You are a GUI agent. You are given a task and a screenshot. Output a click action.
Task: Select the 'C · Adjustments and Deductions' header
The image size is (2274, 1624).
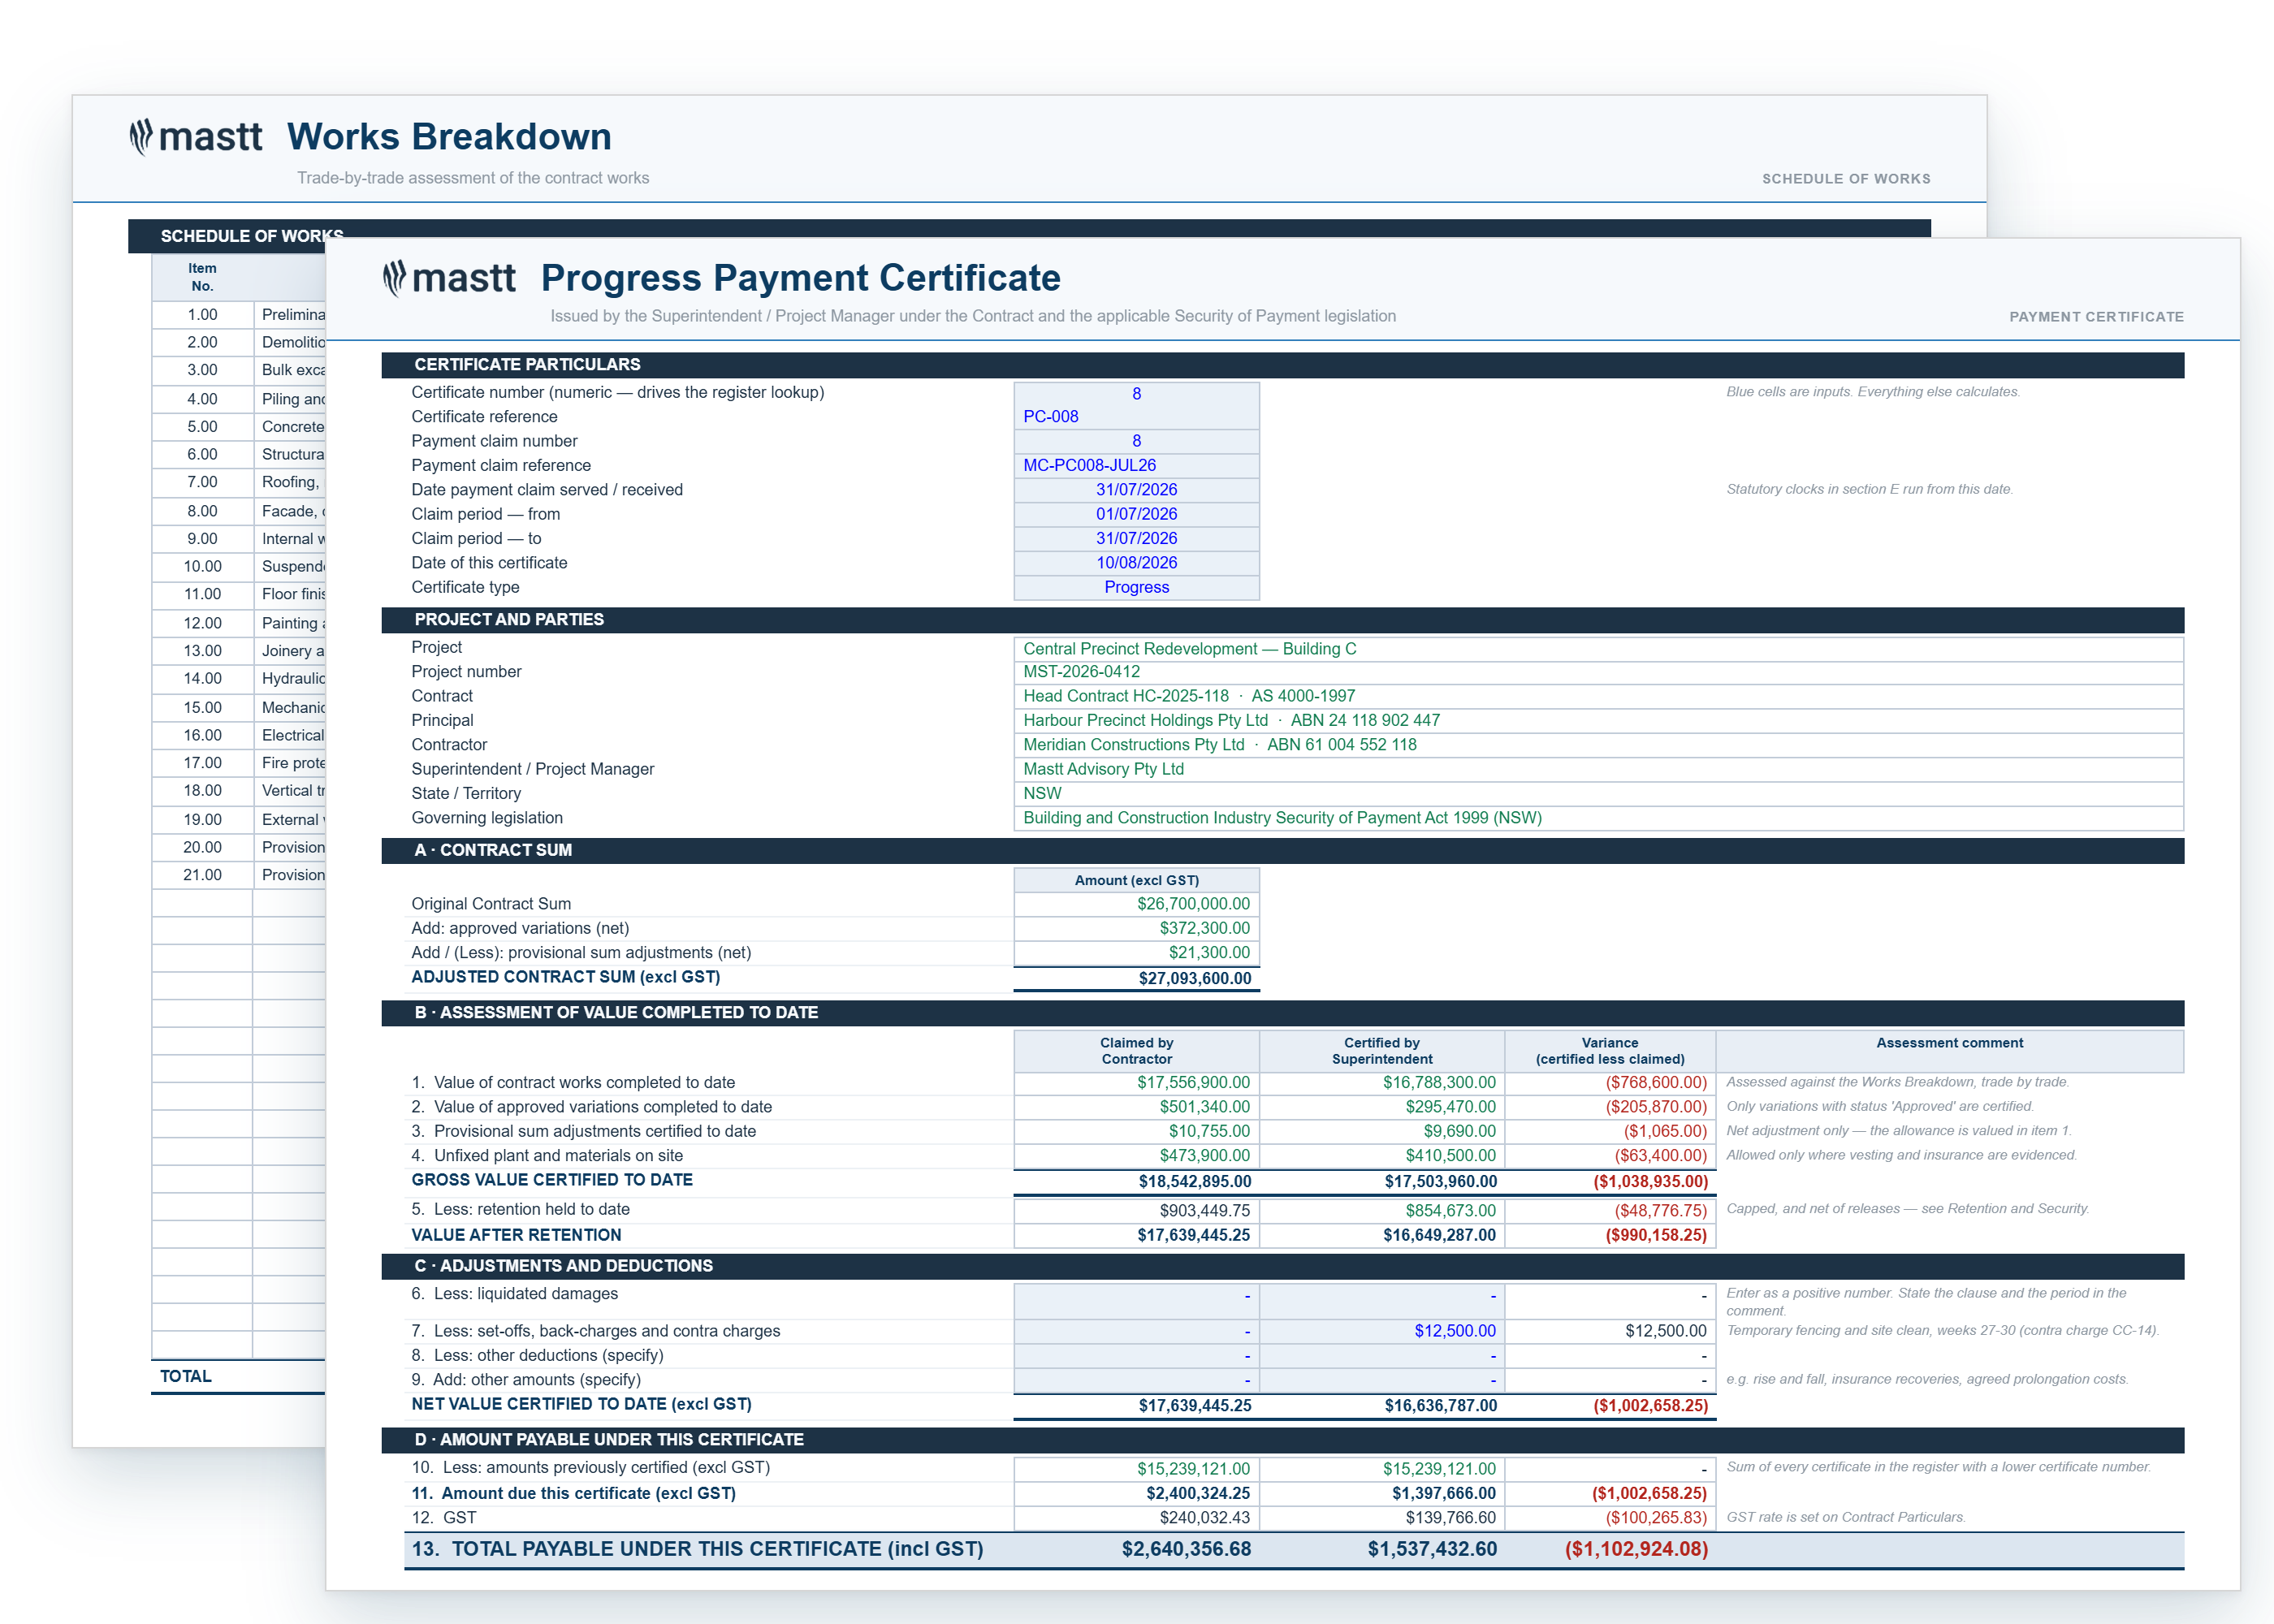pos(1282,1266)
